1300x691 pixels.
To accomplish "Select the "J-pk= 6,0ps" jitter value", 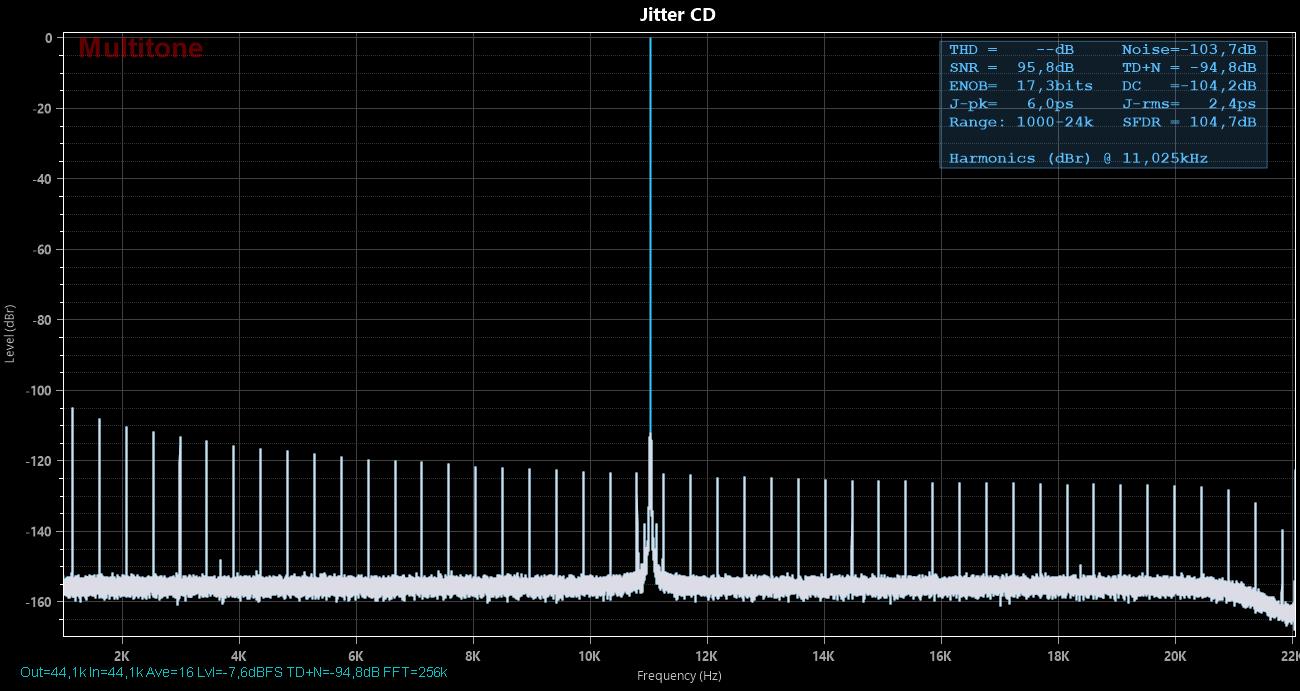I will [1011, 104].
